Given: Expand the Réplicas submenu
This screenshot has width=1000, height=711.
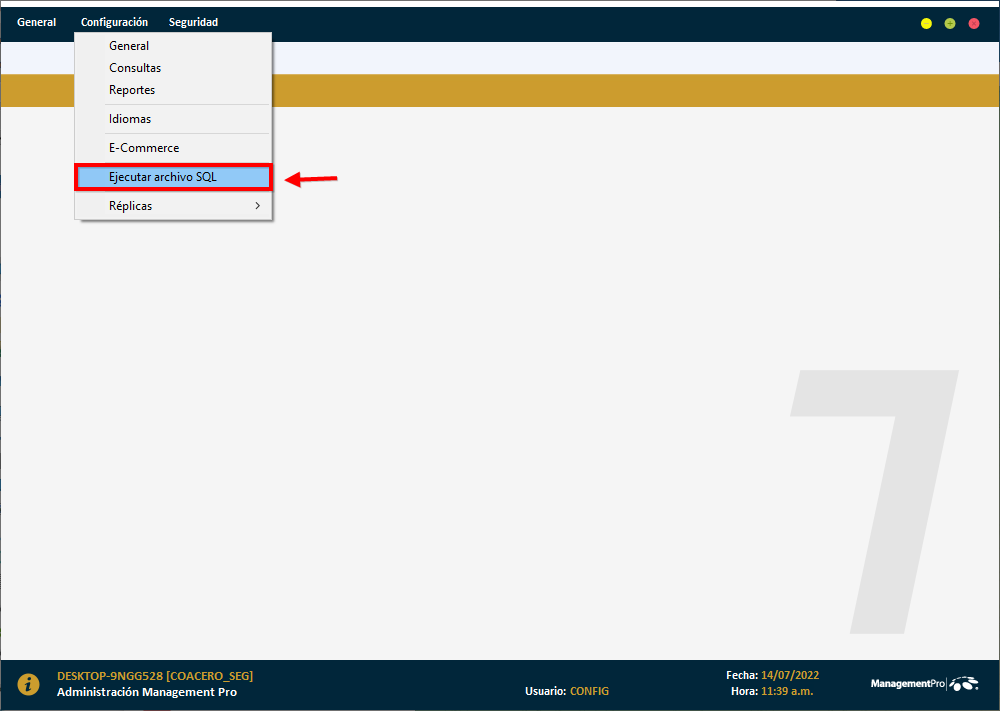Looking at the screenshot, I should pos(131,206).
